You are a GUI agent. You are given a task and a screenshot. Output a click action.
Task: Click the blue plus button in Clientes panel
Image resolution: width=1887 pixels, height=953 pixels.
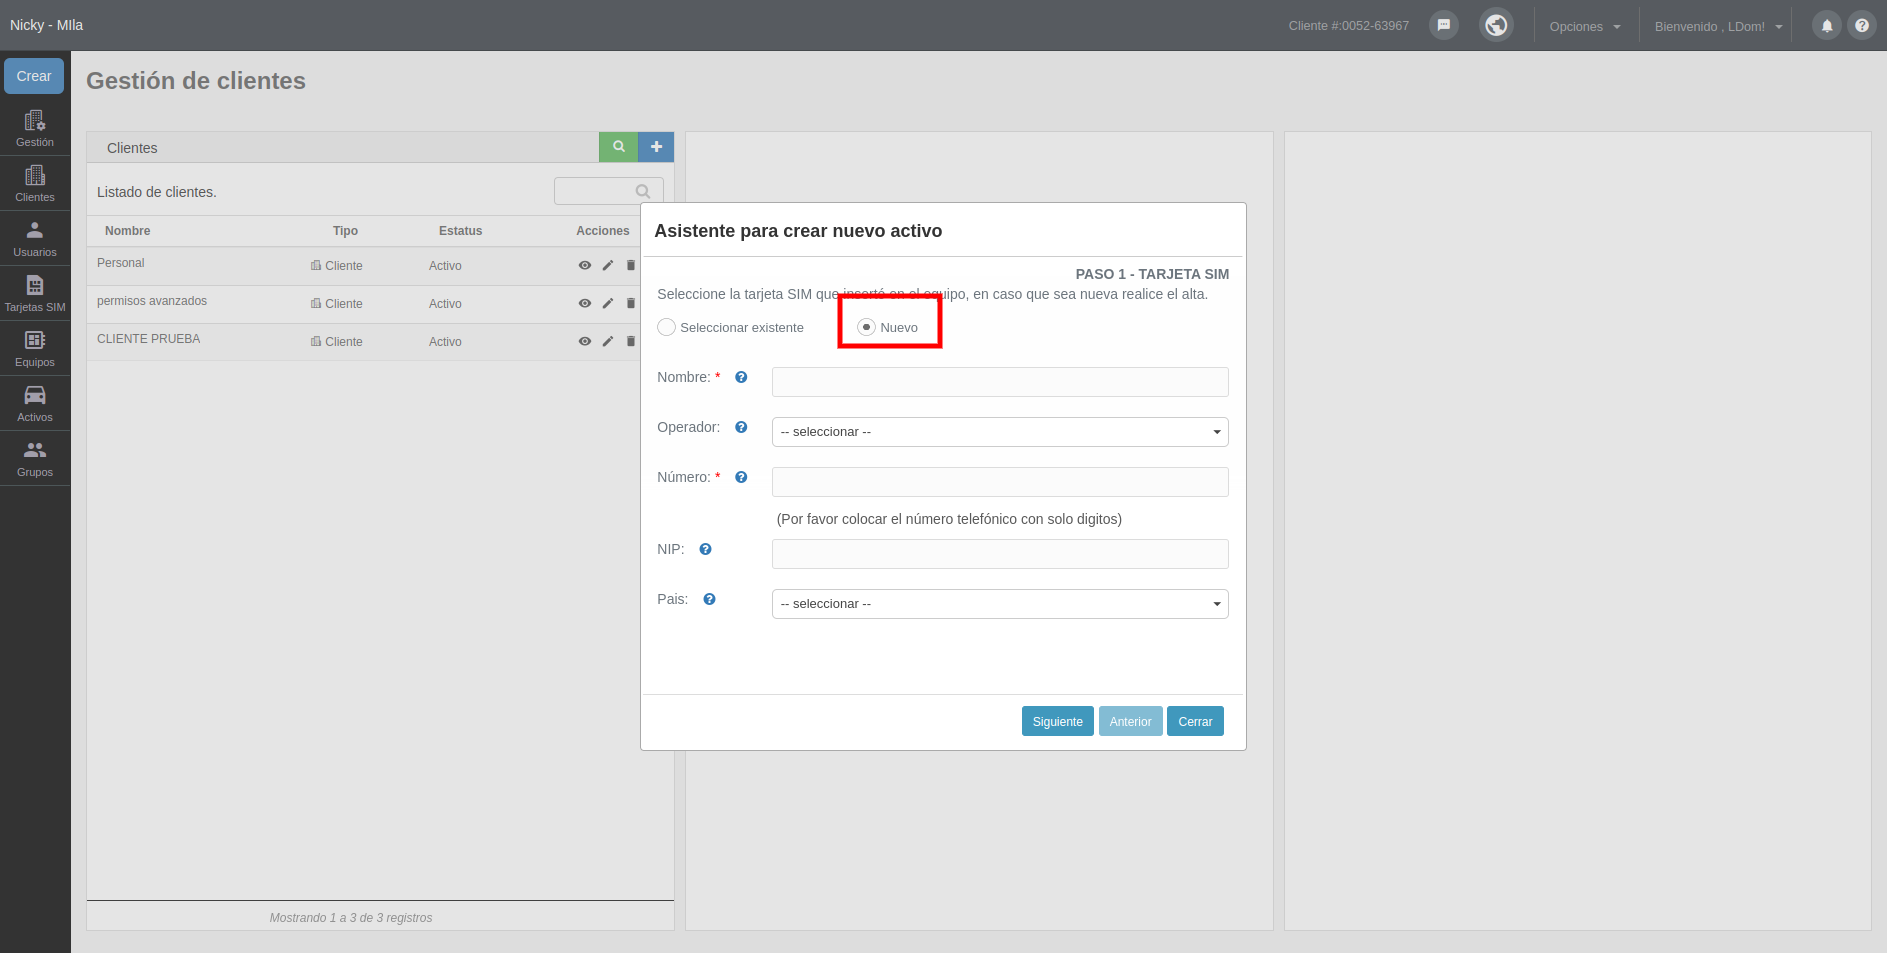(x=656, y=147)
